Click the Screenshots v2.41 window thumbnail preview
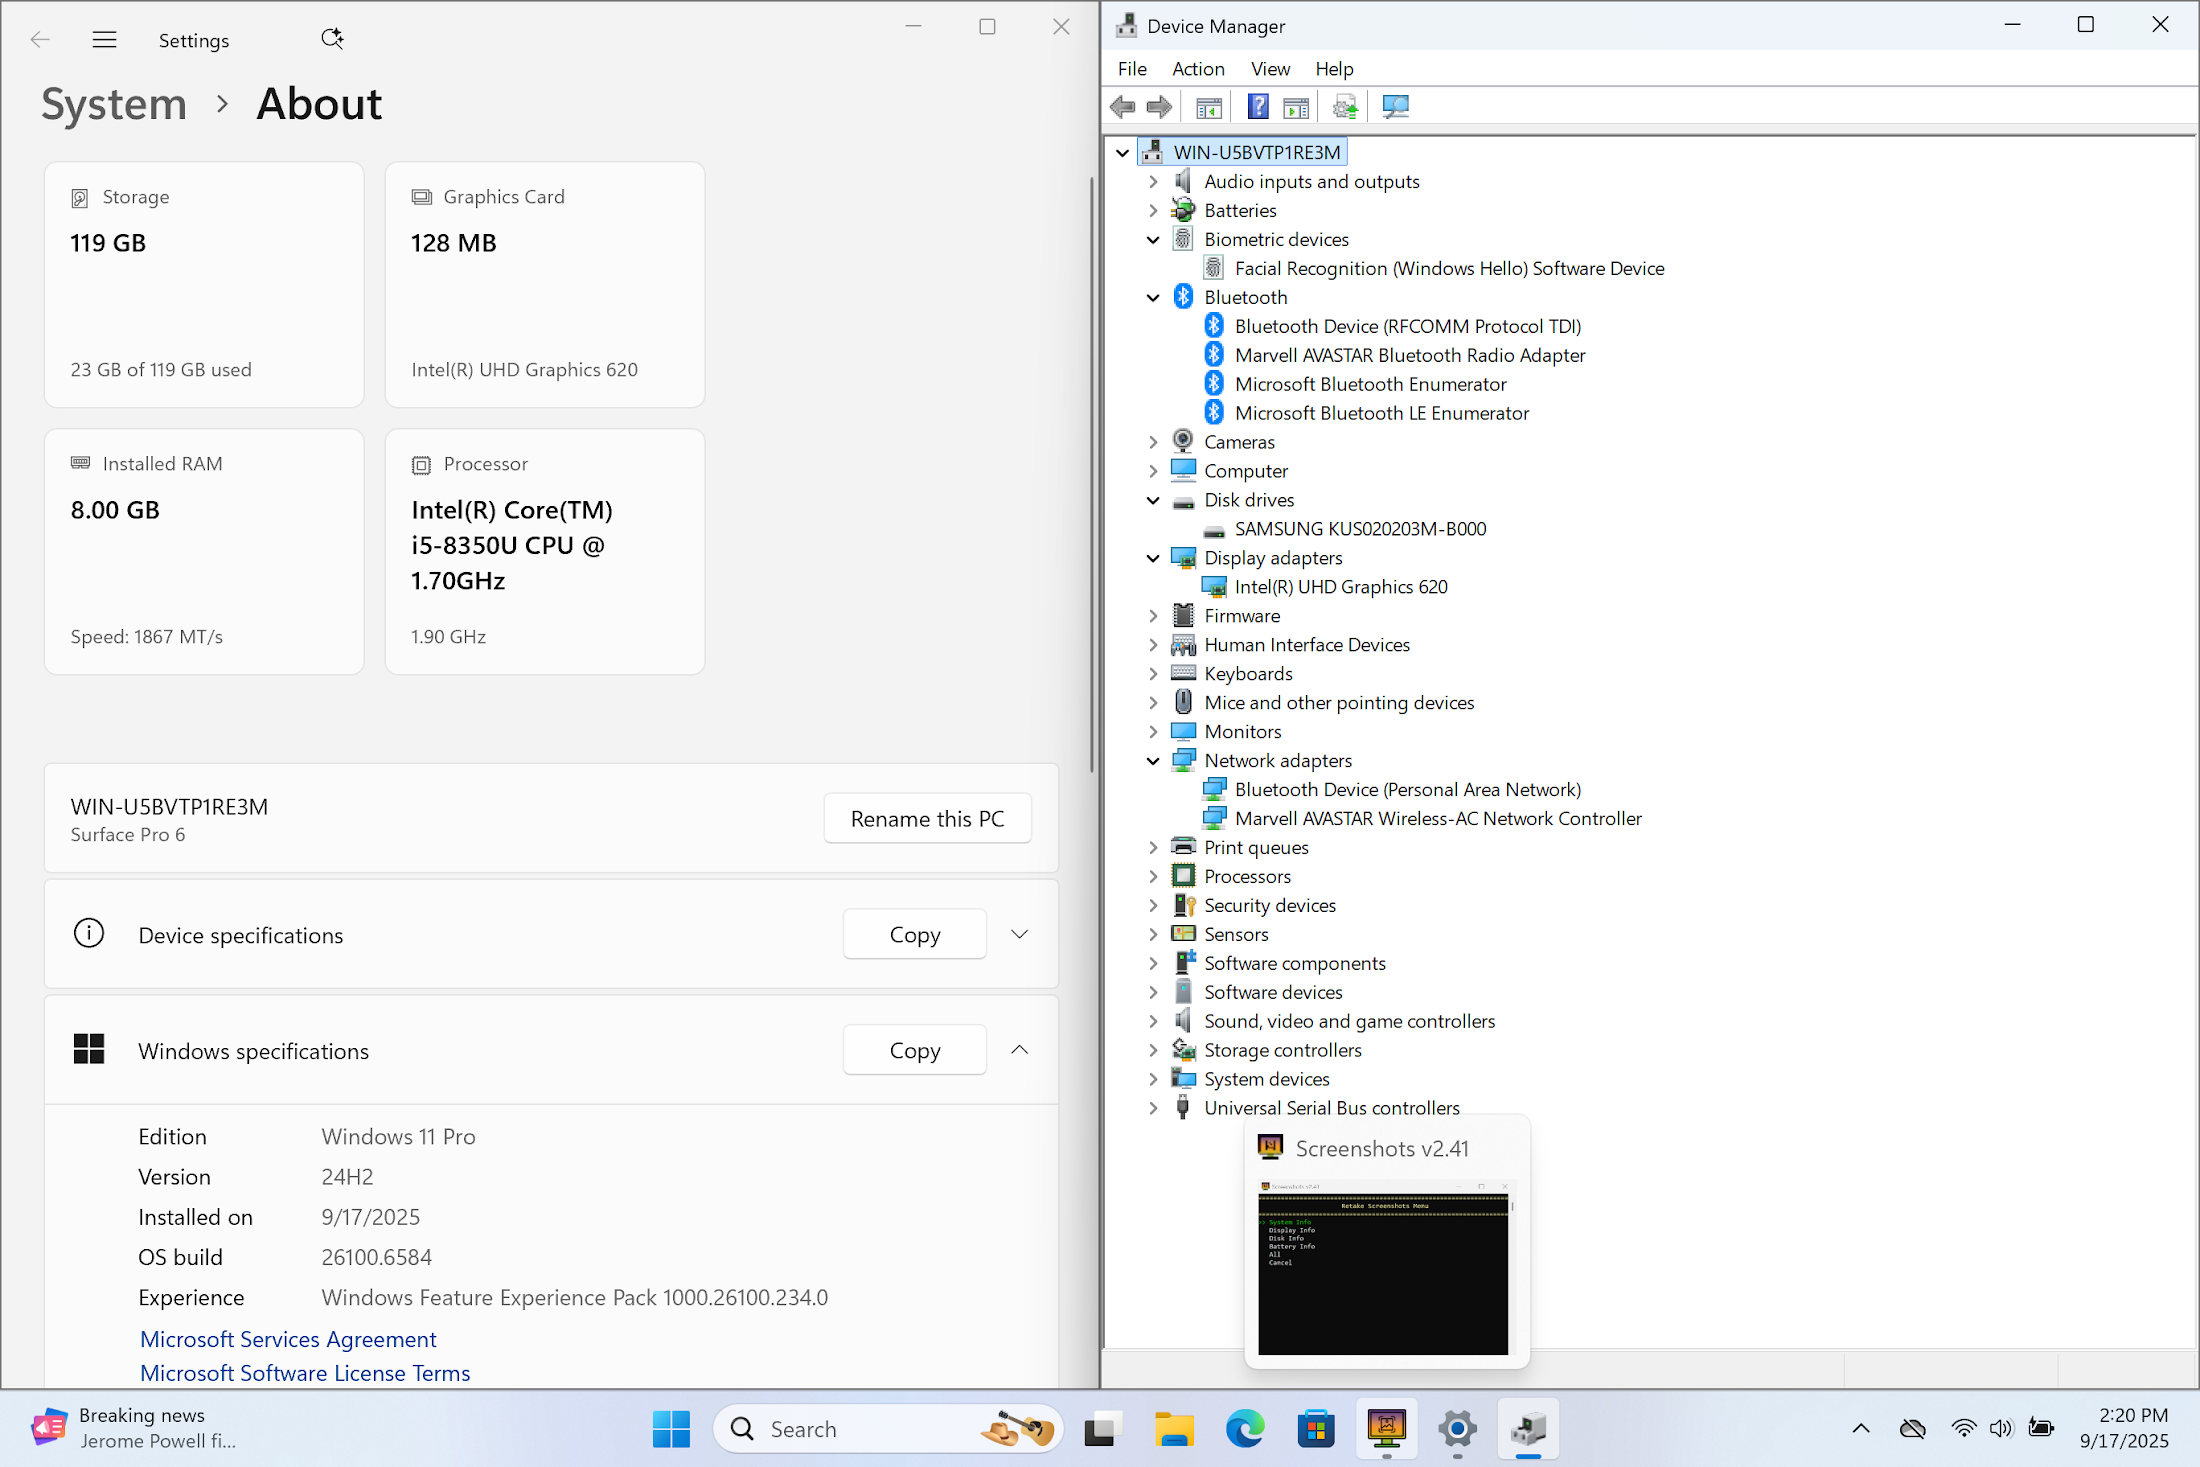 click(x=1383, y=1267)
